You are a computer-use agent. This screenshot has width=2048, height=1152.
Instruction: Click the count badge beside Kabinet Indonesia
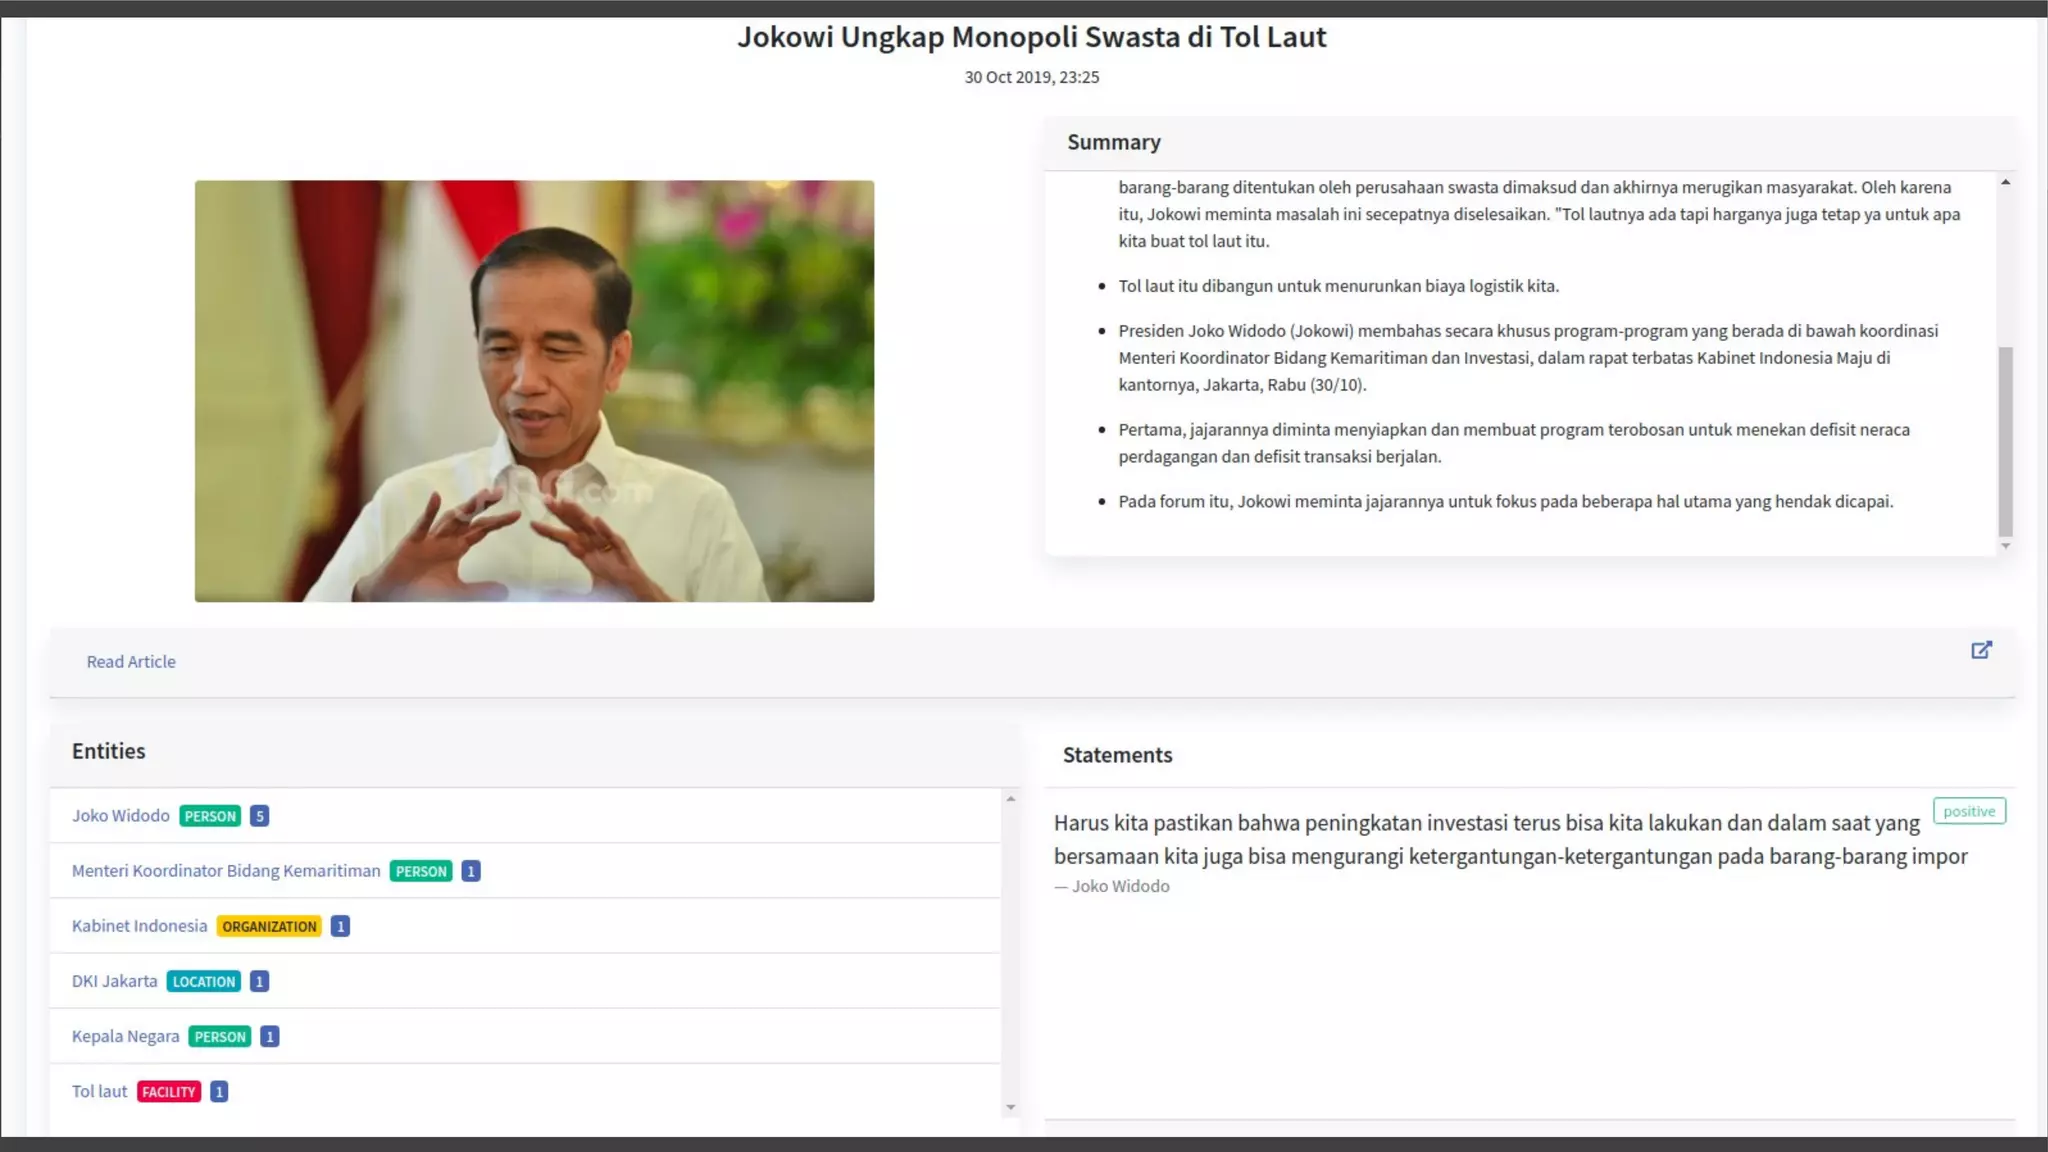tap(340, 926)
